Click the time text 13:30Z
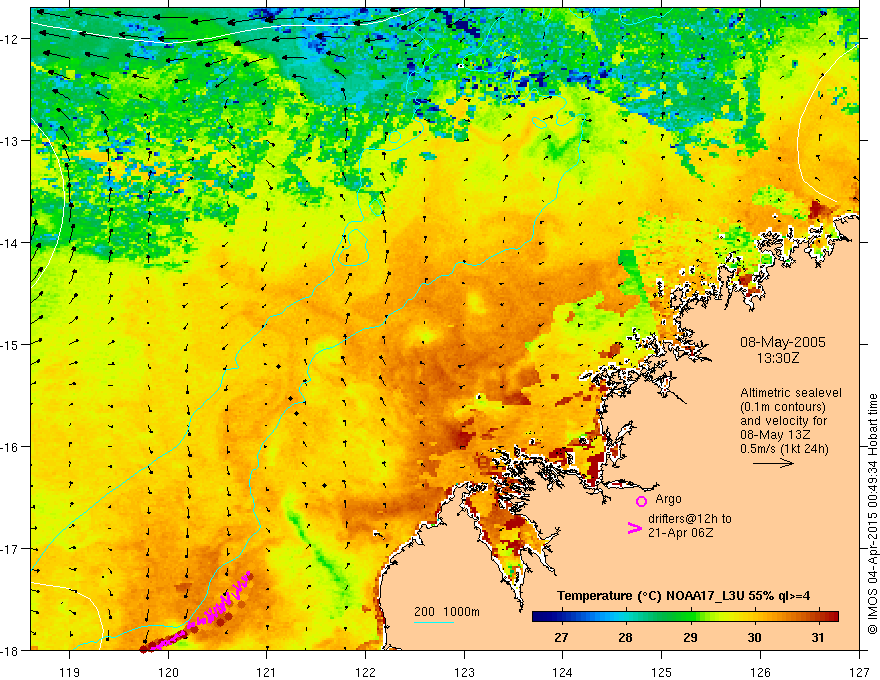 click(777, 357)
